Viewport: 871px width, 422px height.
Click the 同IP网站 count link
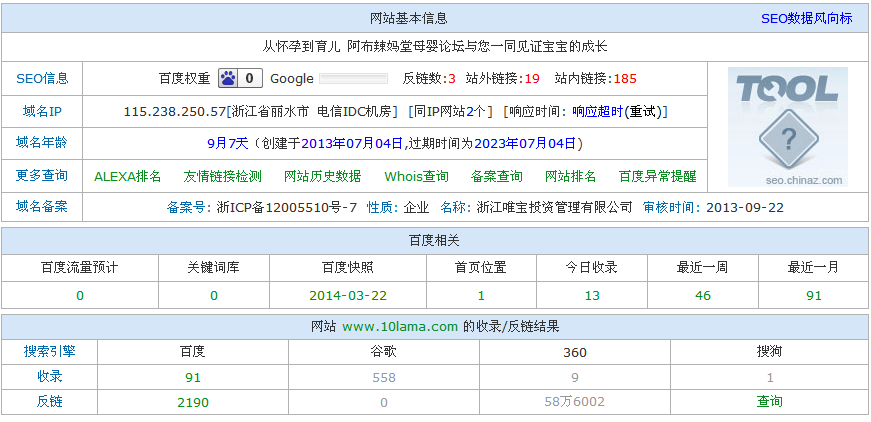coord(450,111)
